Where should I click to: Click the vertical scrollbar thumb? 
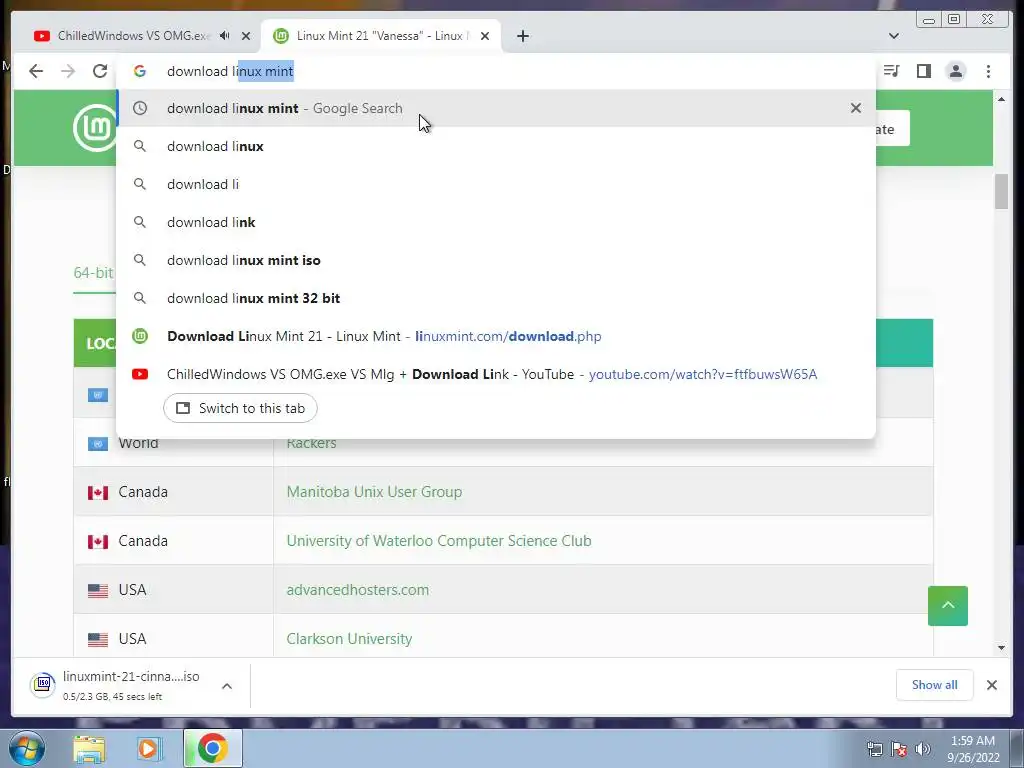pos(1001,192)
